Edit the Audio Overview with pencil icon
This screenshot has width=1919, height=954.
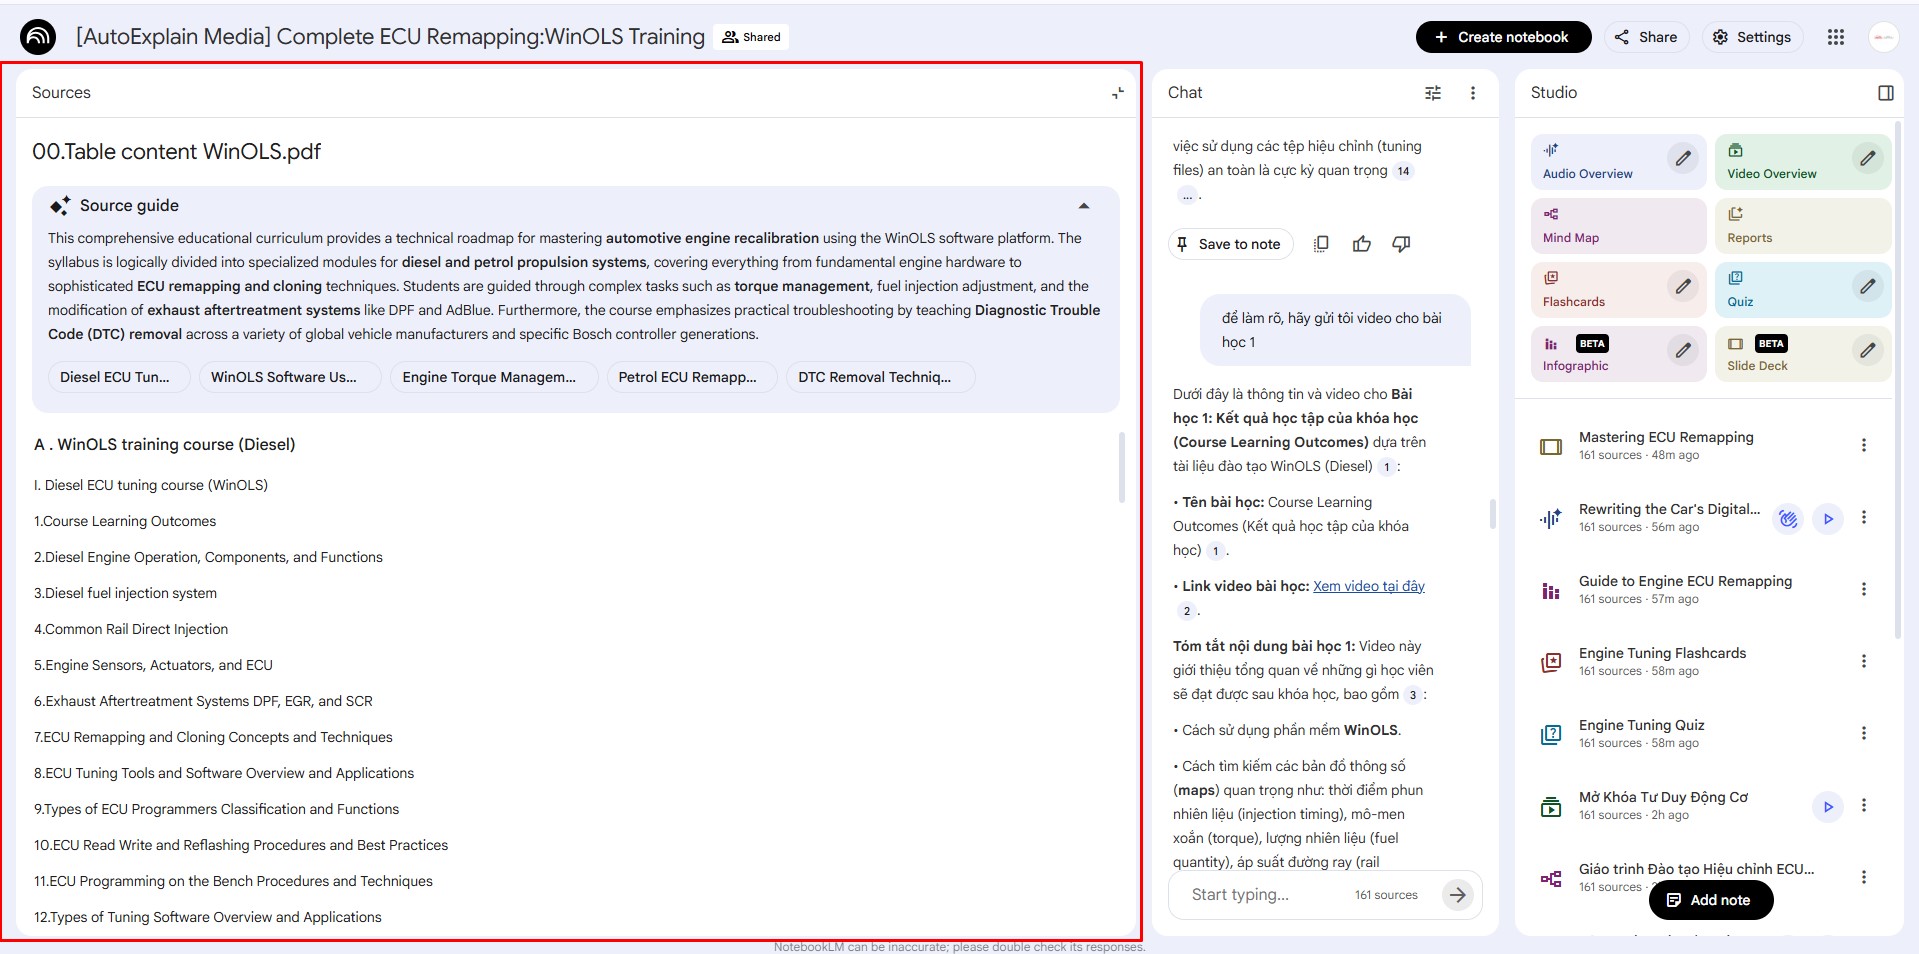[x=1683, y=159]
